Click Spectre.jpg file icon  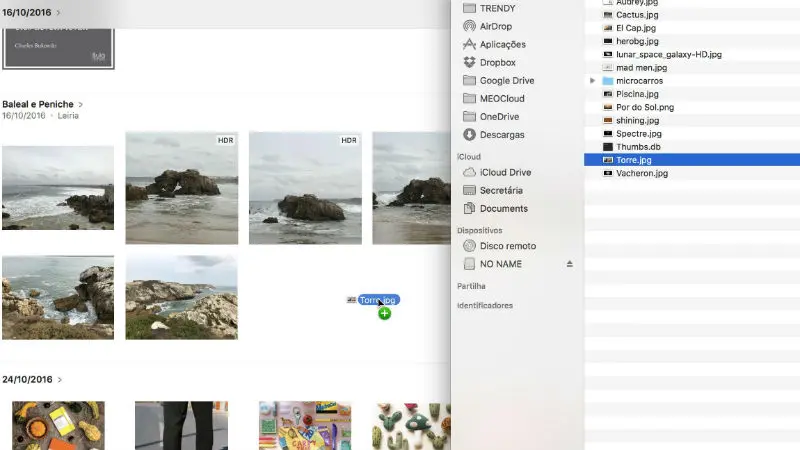(x=607, y=134)
